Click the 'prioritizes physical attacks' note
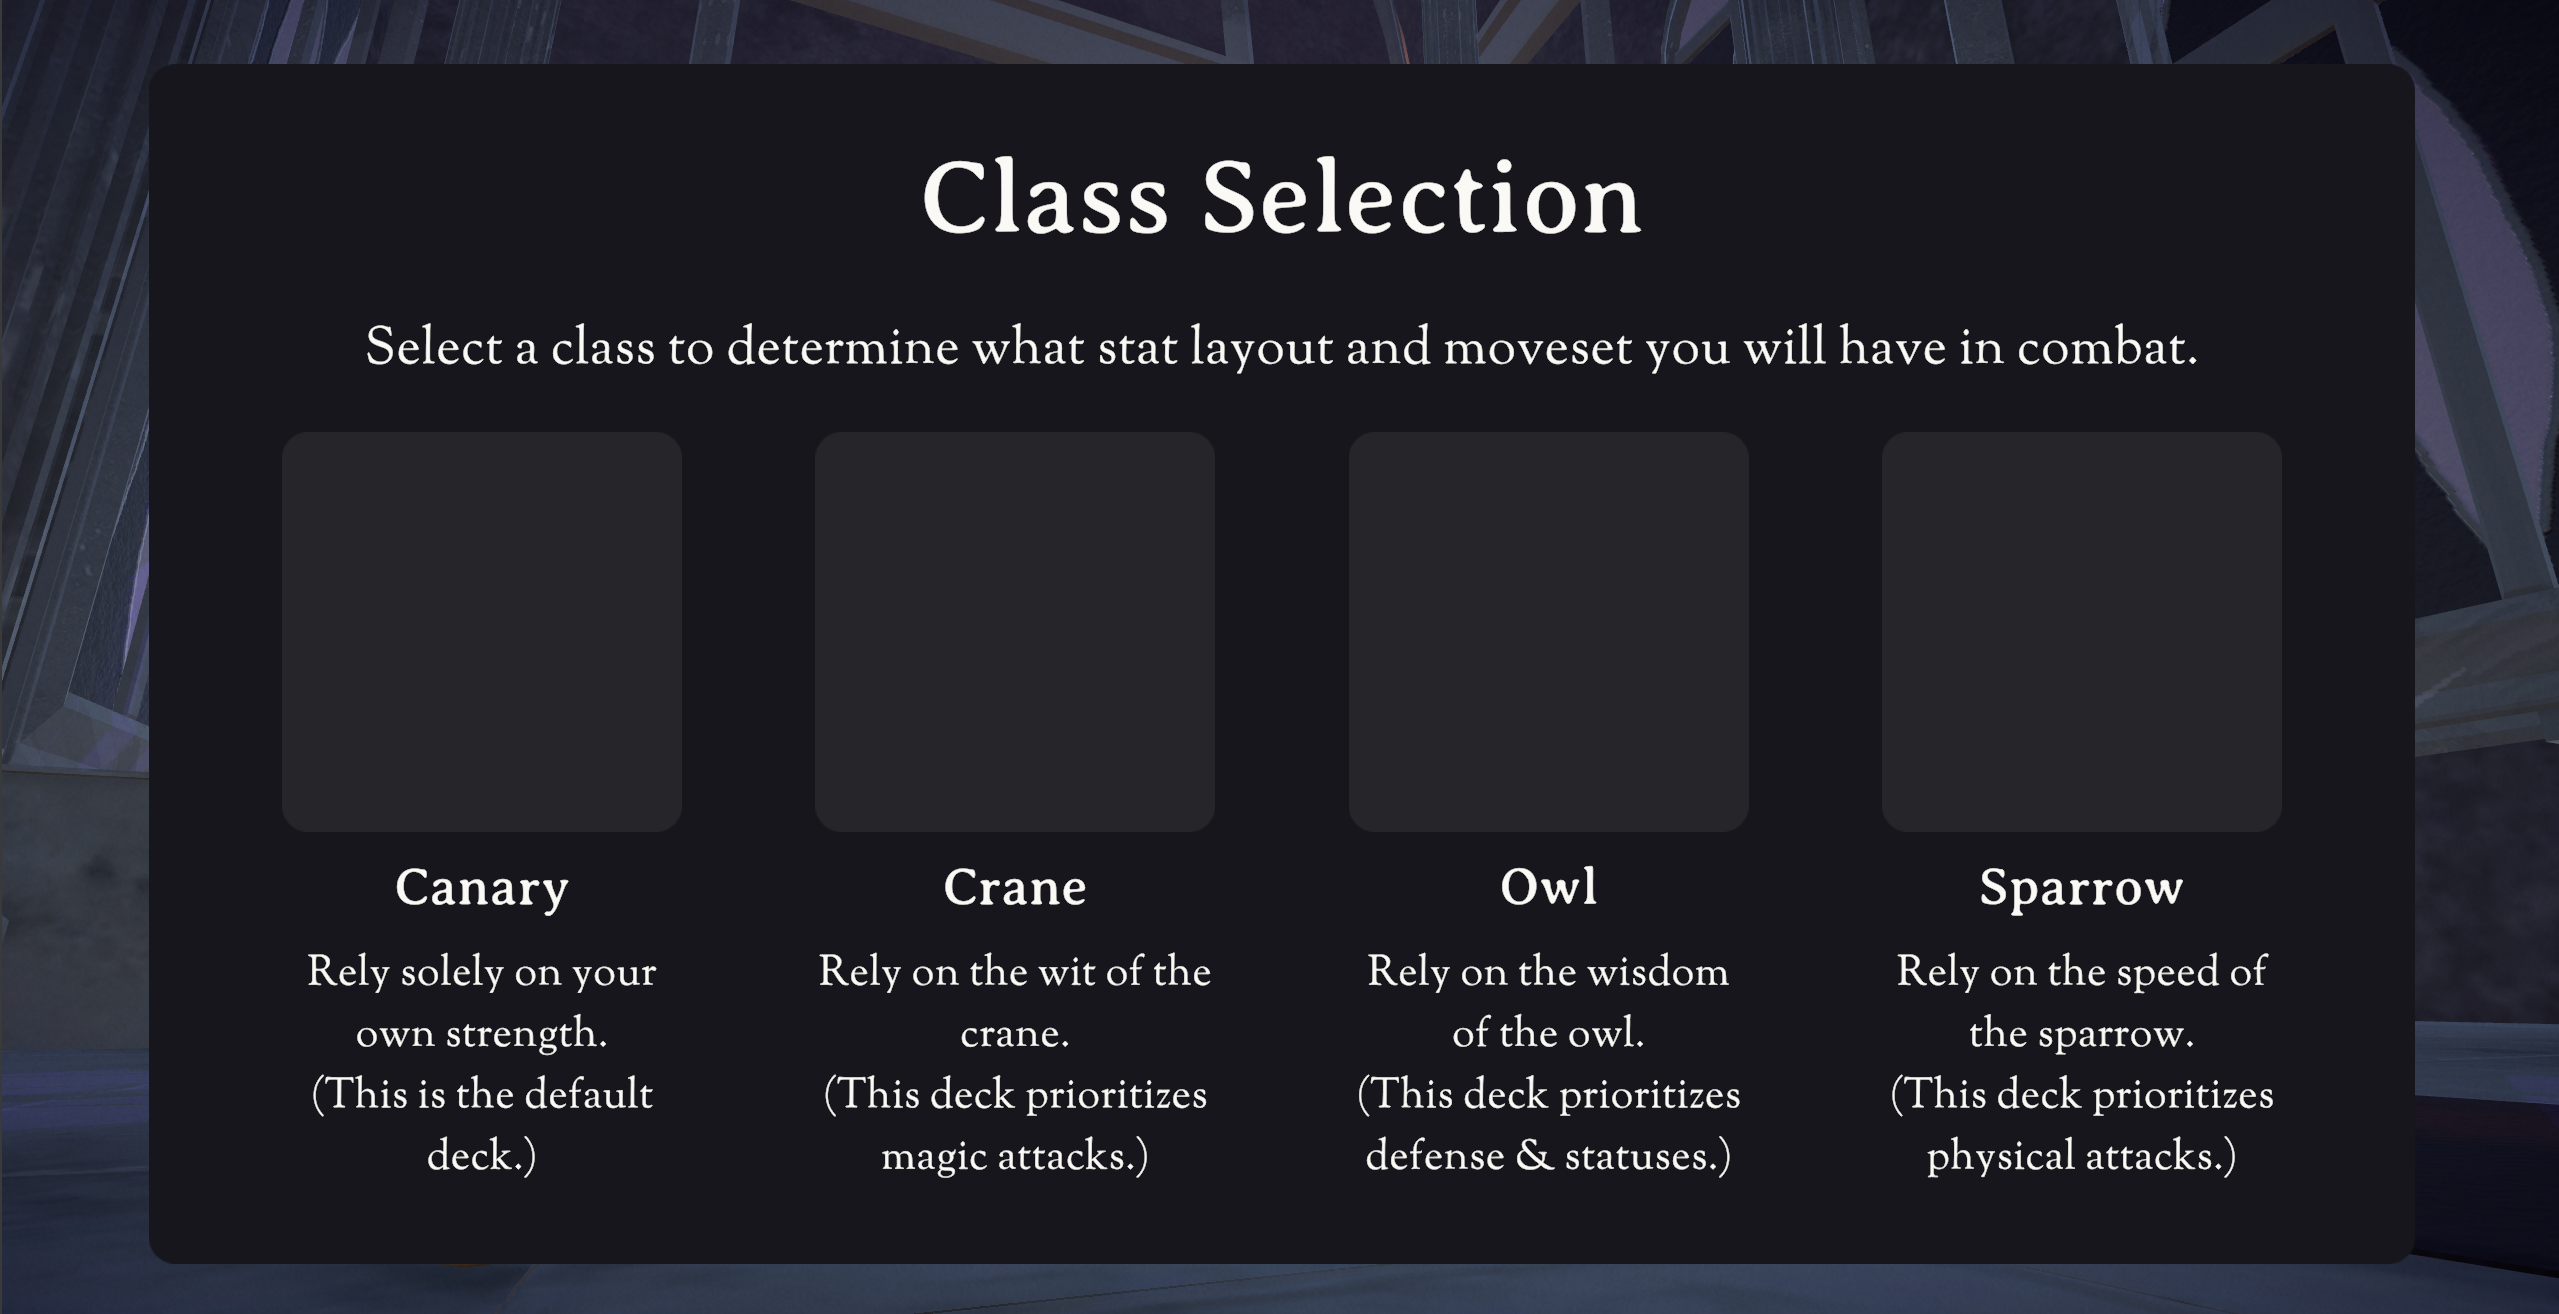The width and height of the screenshot is (2559, 1314). click(x=2082, y=1126)
